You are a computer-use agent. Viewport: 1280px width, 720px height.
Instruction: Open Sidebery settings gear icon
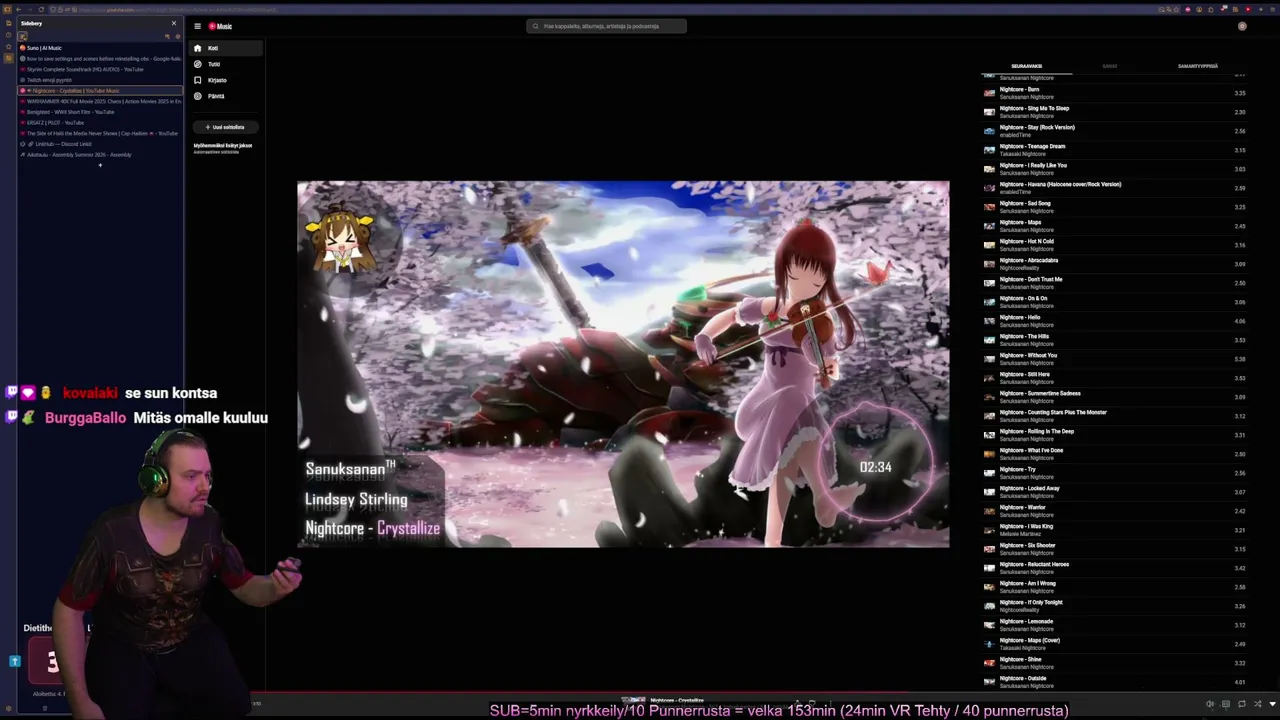point(178,36)
